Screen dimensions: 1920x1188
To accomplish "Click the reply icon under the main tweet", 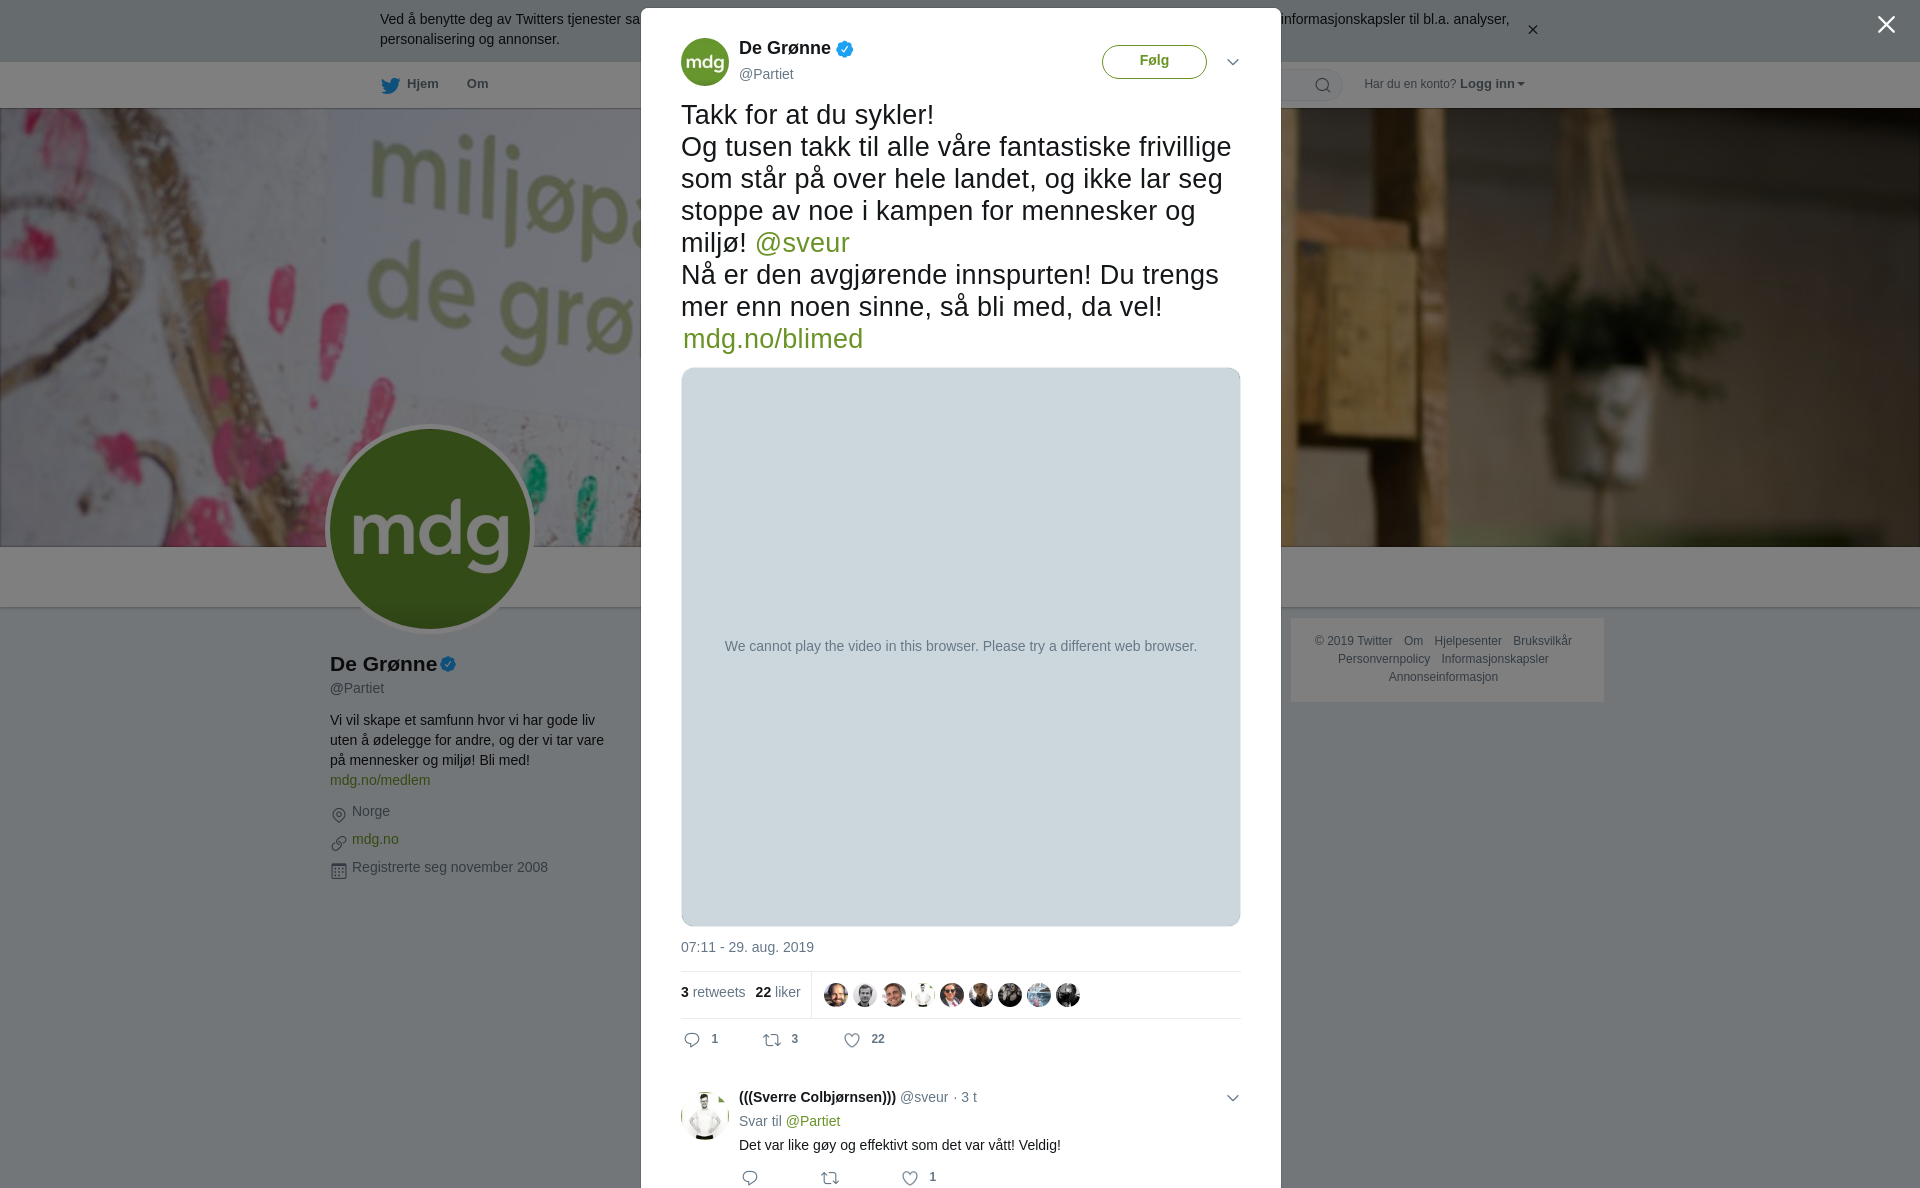I will coord(692,1040).
